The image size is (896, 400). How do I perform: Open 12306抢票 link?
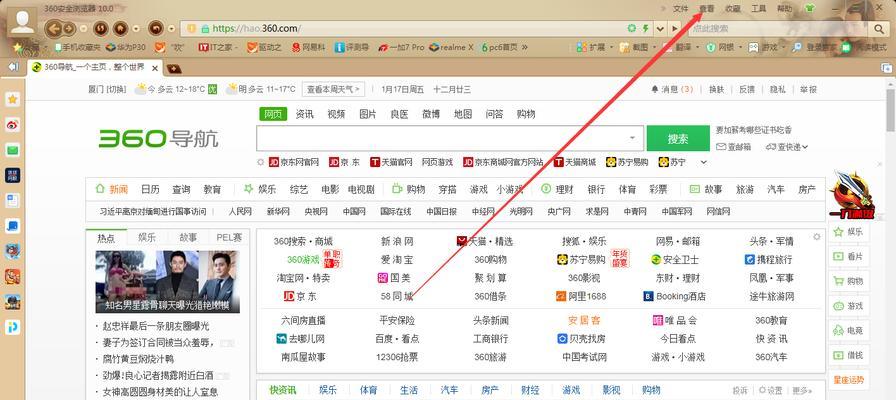click(397, 357)
